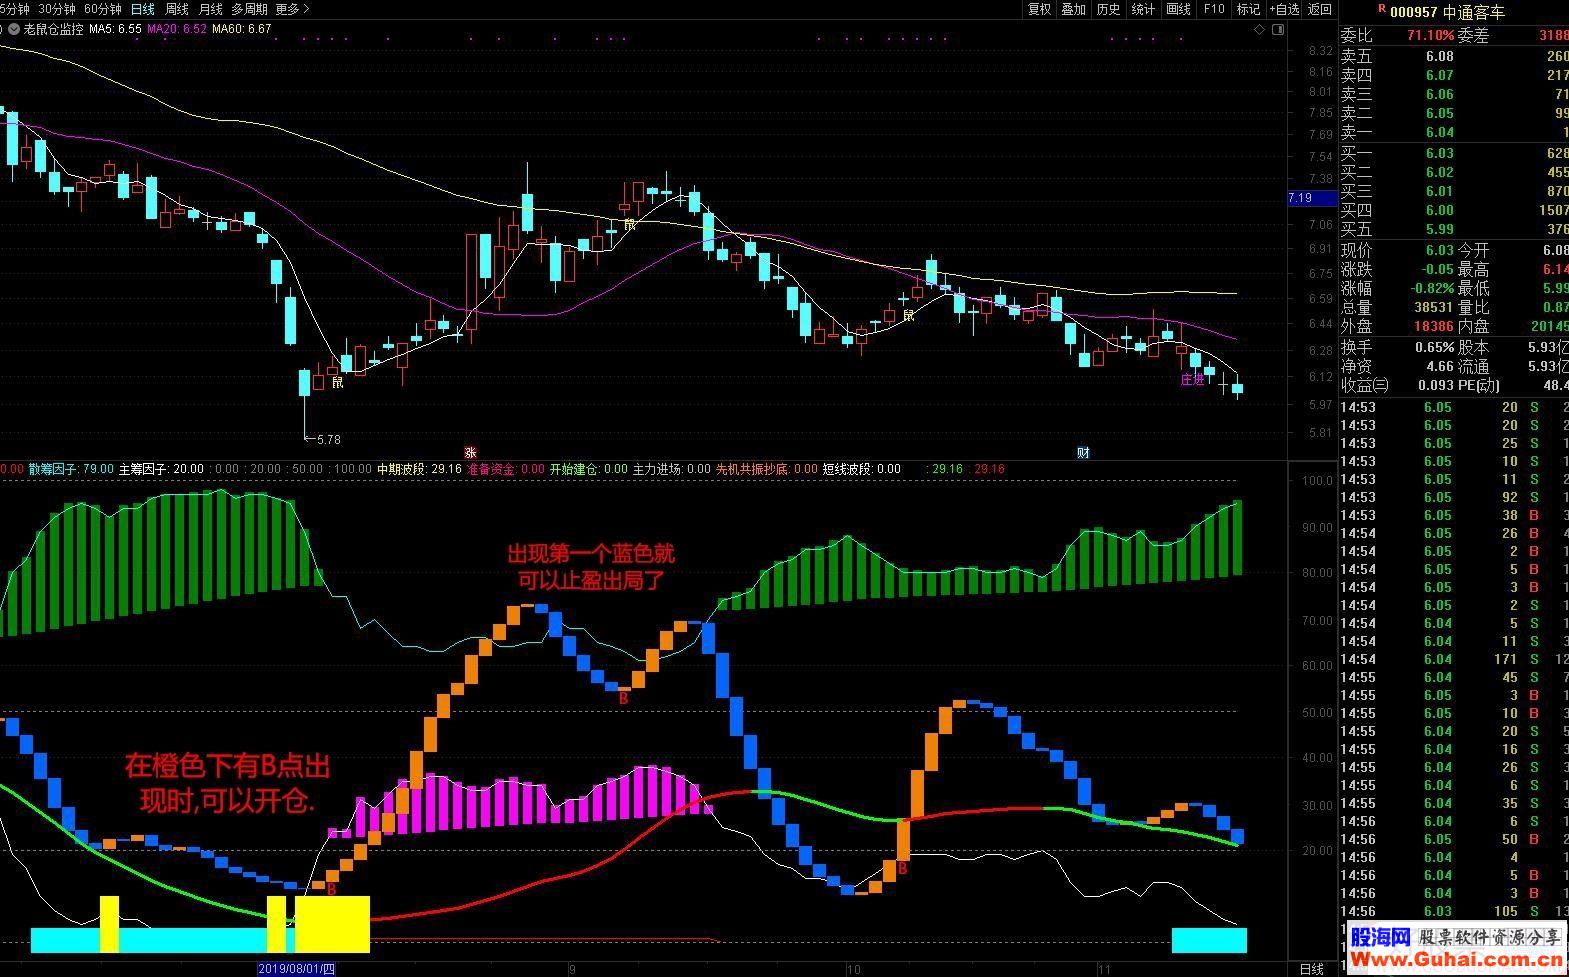1569x977 pixels.
Task: Select the 月线 monthly tab
Action: pyautogui.click(x=211, y=9)
